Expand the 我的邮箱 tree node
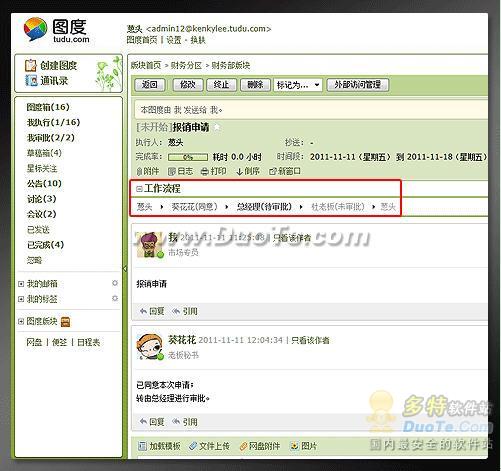Image resolution: width=501 pixels, height=471 pixels. [x=21, y=284]
